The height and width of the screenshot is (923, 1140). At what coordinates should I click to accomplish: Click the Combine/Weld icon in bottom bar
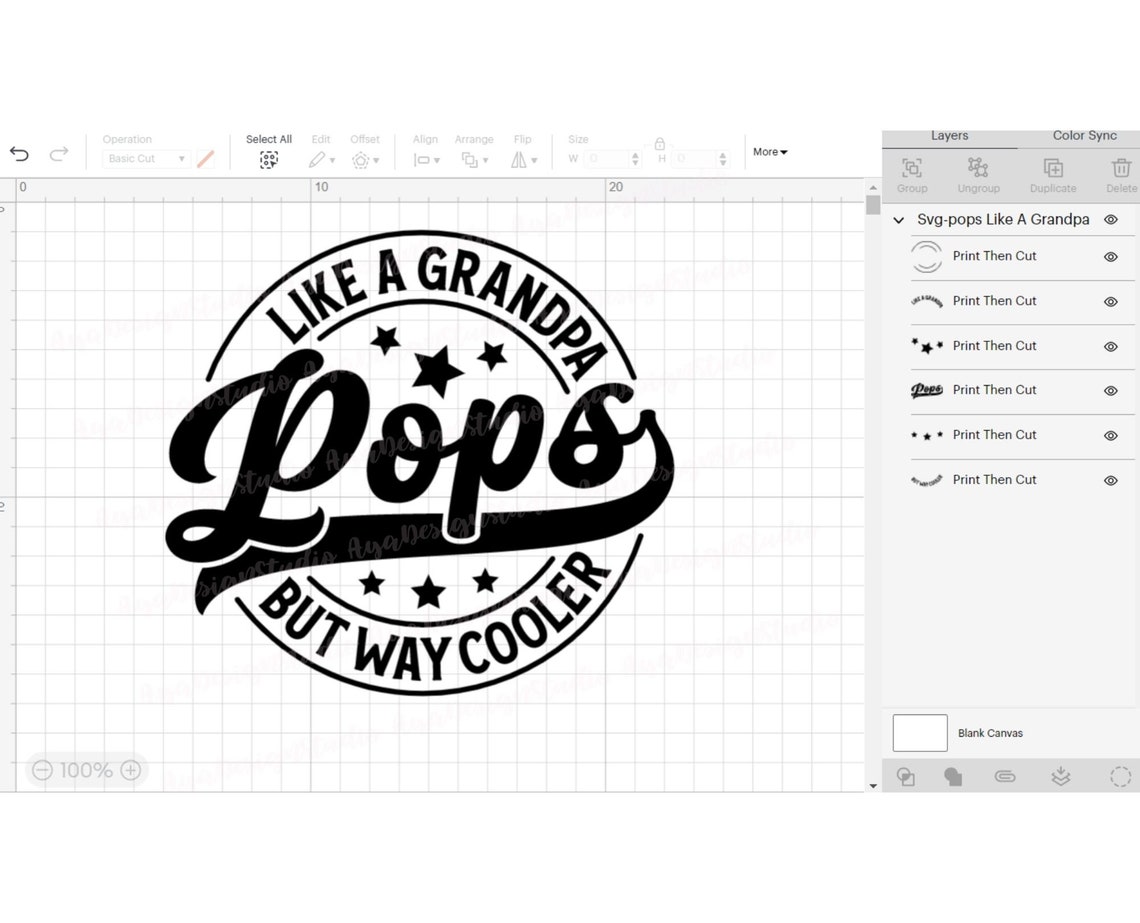tap(953, 777)
